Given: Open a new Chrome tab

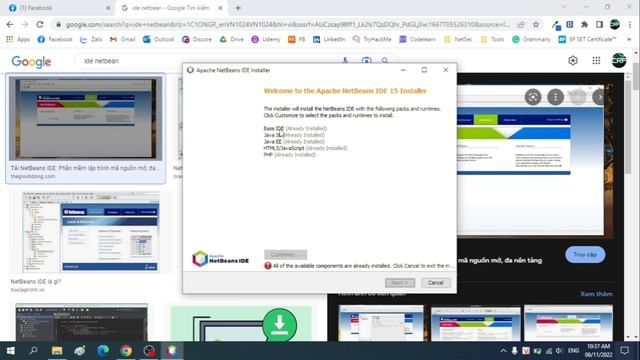Looking at the screenshot, I should pyautogui.click(x=238, y=8).
